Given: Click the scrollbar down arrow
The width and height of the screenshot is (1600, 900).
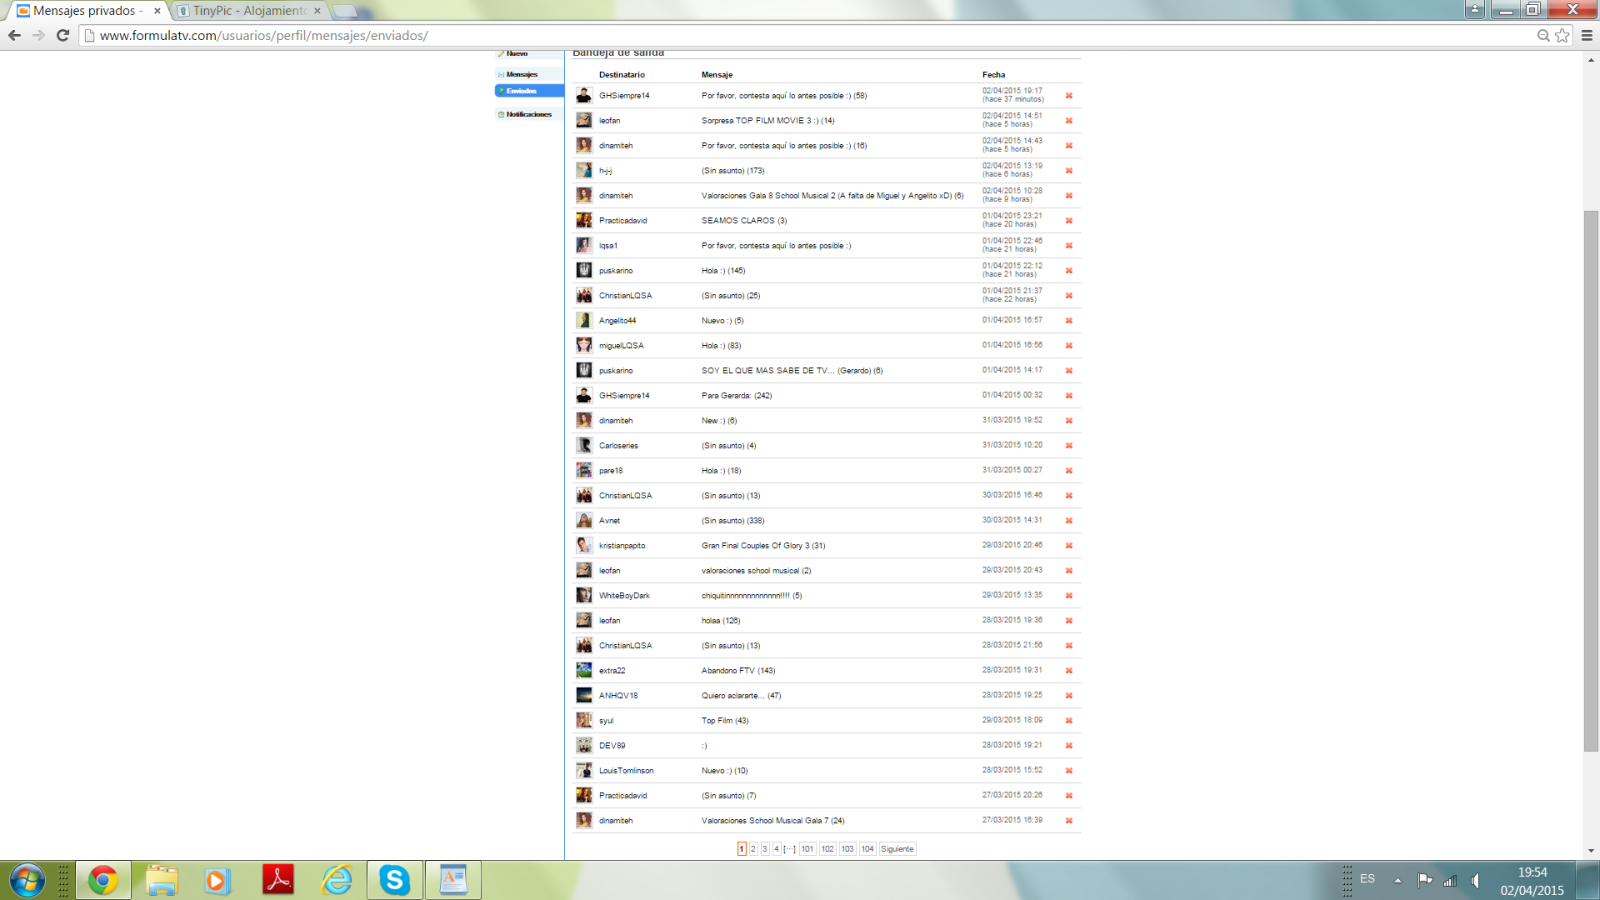Looking at the screenshot, I should point(1591,851).
